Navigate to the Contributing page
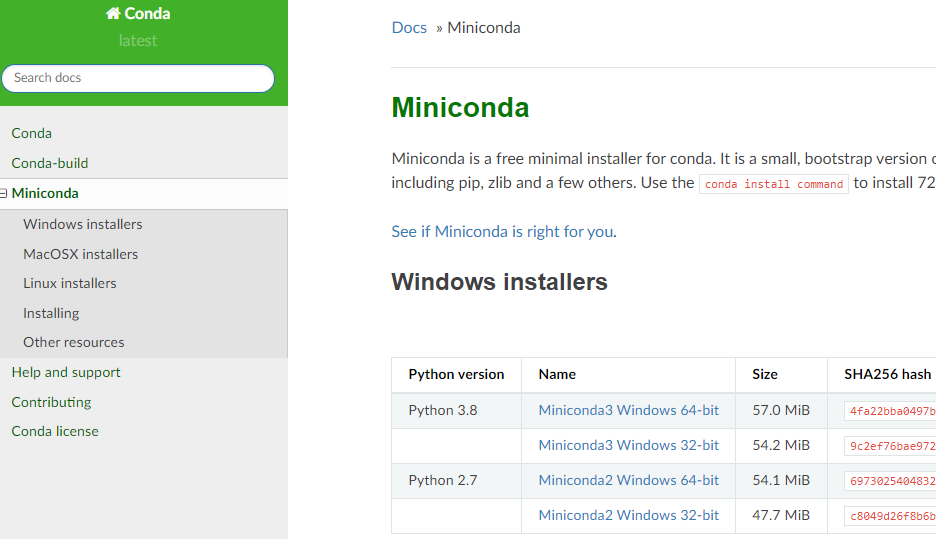Image resolution: width=936 pixels, height=539 pixels. point(51,402)
